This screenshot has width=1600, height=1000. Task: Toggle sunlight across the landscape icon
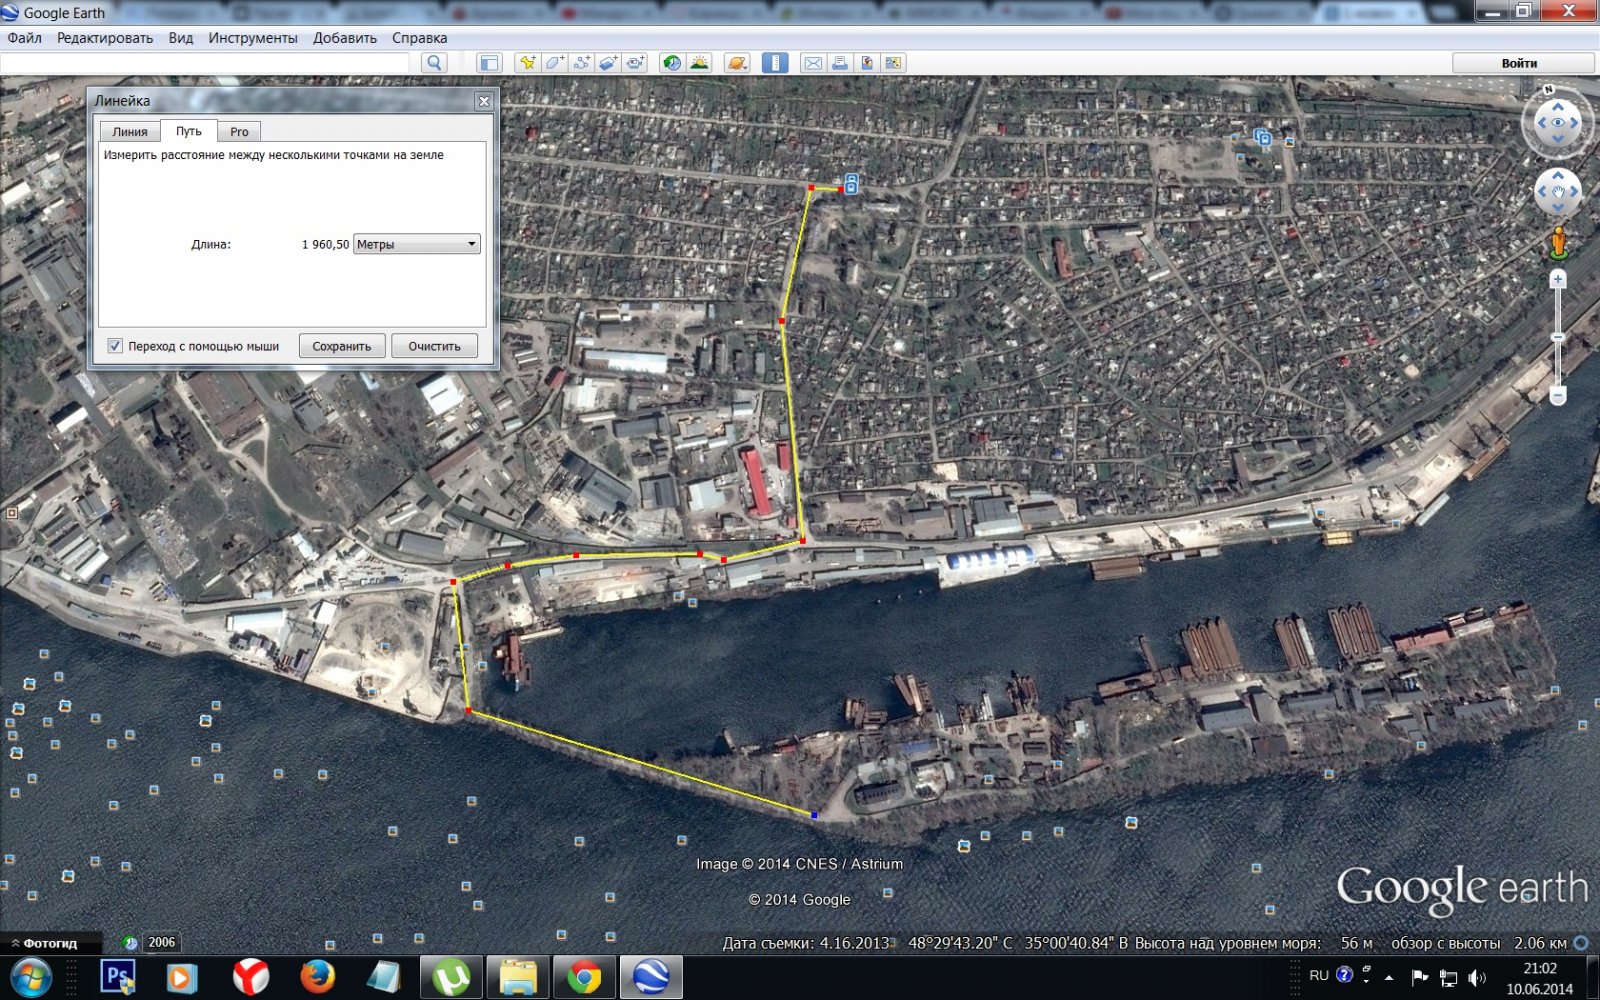tap(699, 62)
